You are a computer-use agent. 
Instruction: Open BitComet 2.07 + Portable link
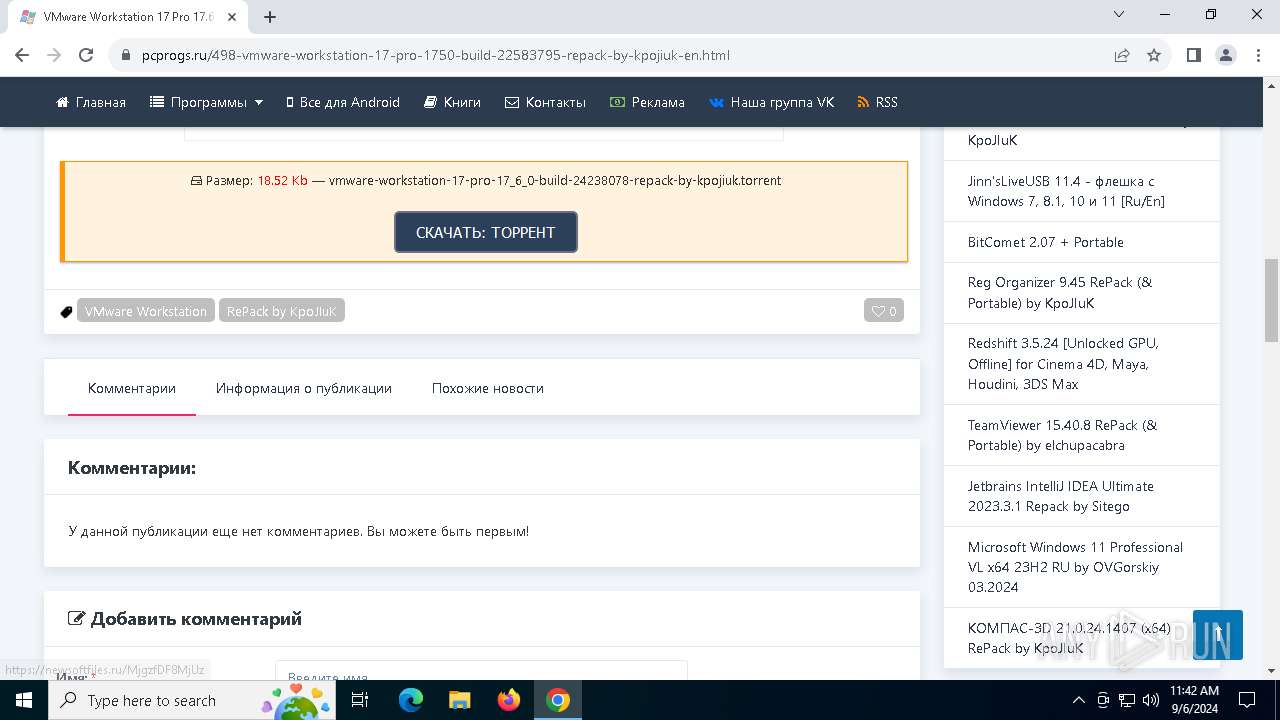[1046, 242]
